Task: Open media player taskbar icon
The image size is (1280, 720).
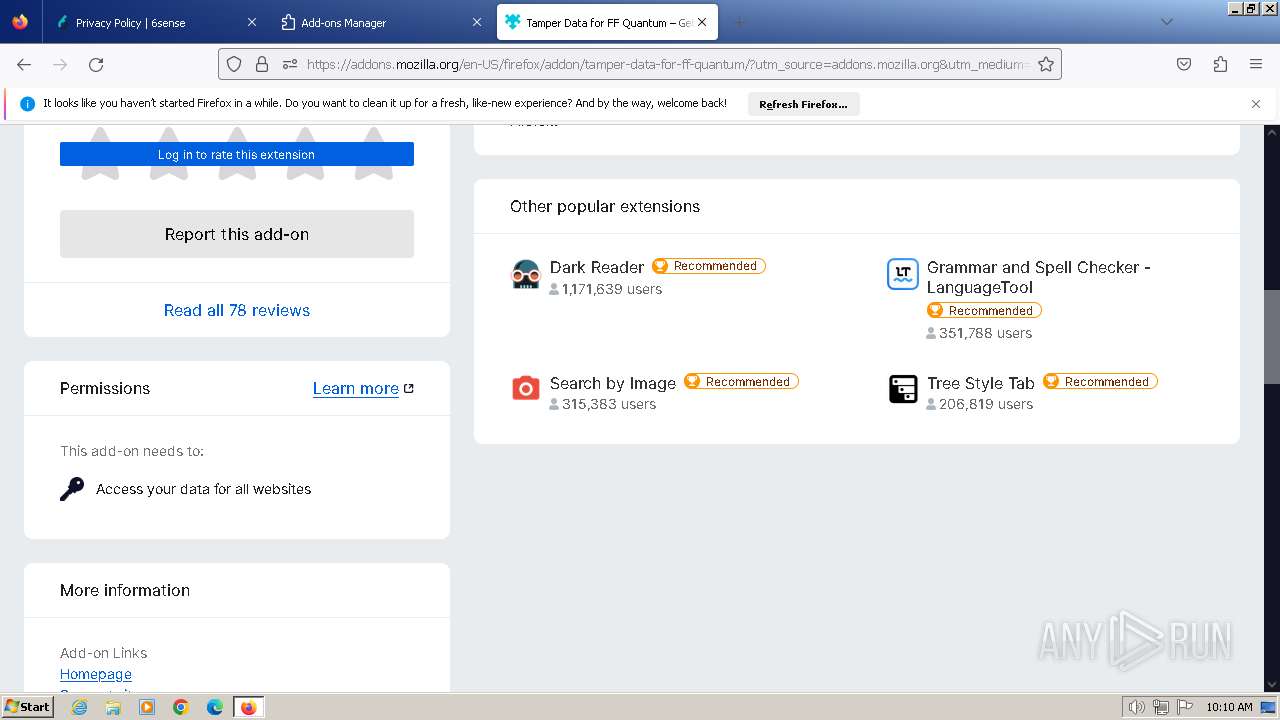Action: (147, 707)
